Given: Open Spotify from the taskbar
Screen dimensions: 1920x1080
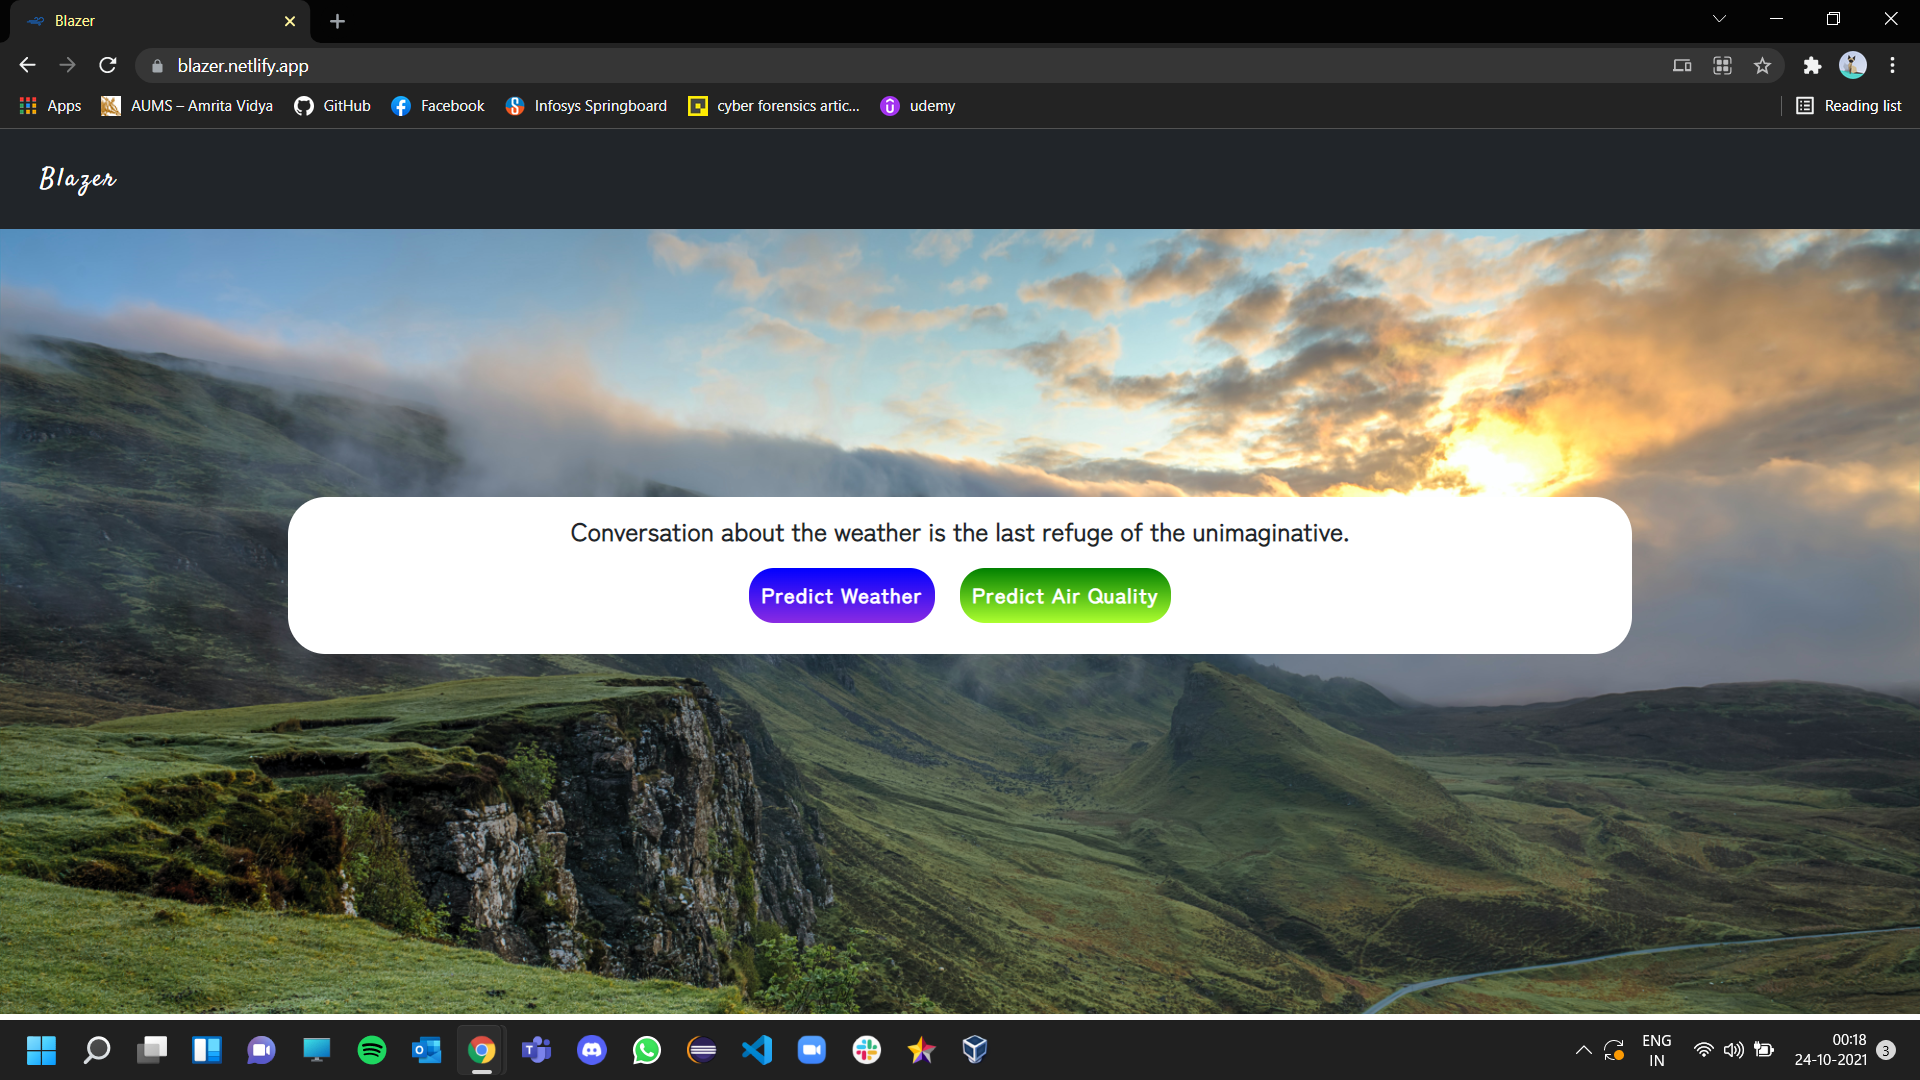Looking at the screenshot, I should click(372, 1050).
